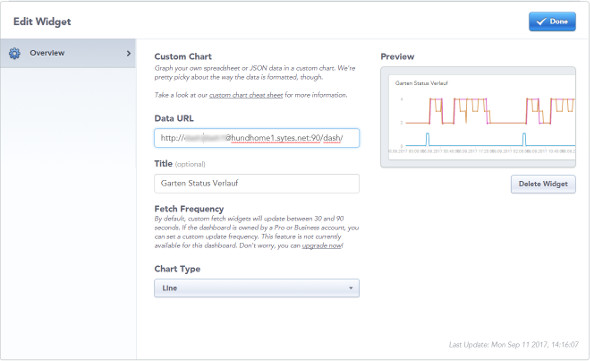The width and height of the screenshot is (590, 361).
Task: Click the Garten Status Verlauf chart title
Action: pos(421,83)
